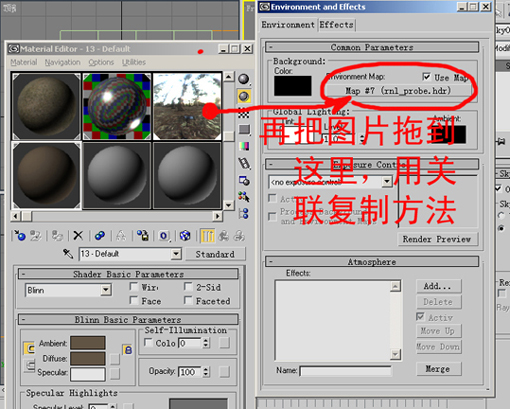Image resolution: width=510 pixels, height=409 pixels.
Task: Click Reset Map/Mtl X icon
Action: [x=78, y=236]
